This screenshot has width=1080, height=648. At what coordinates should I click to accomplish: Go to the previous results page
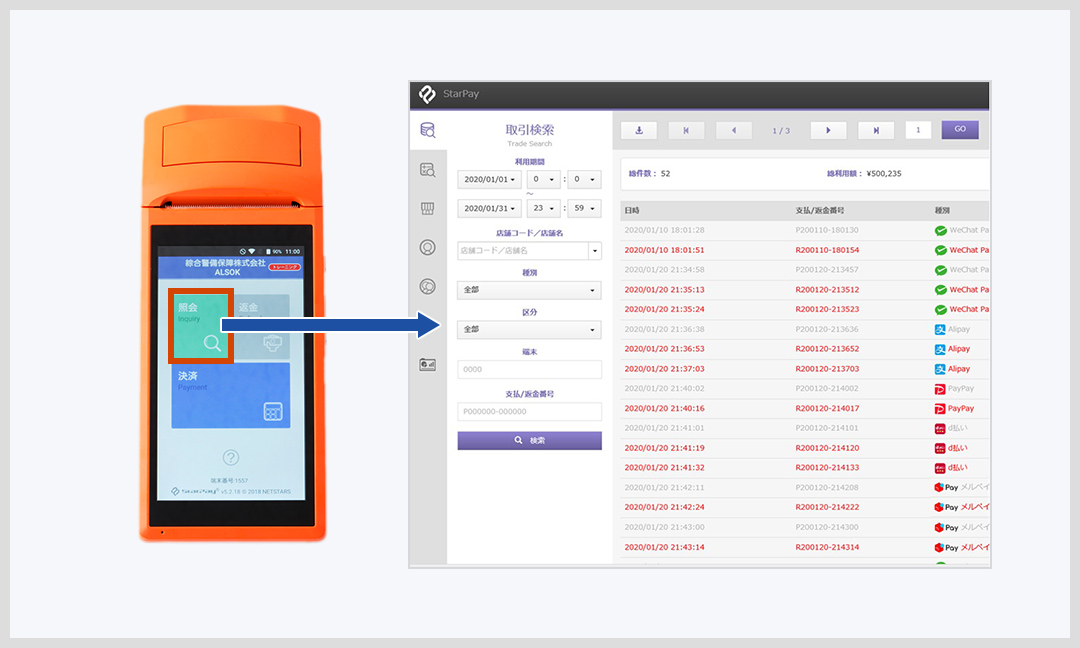pyautogui.click(x=734, y=130)
